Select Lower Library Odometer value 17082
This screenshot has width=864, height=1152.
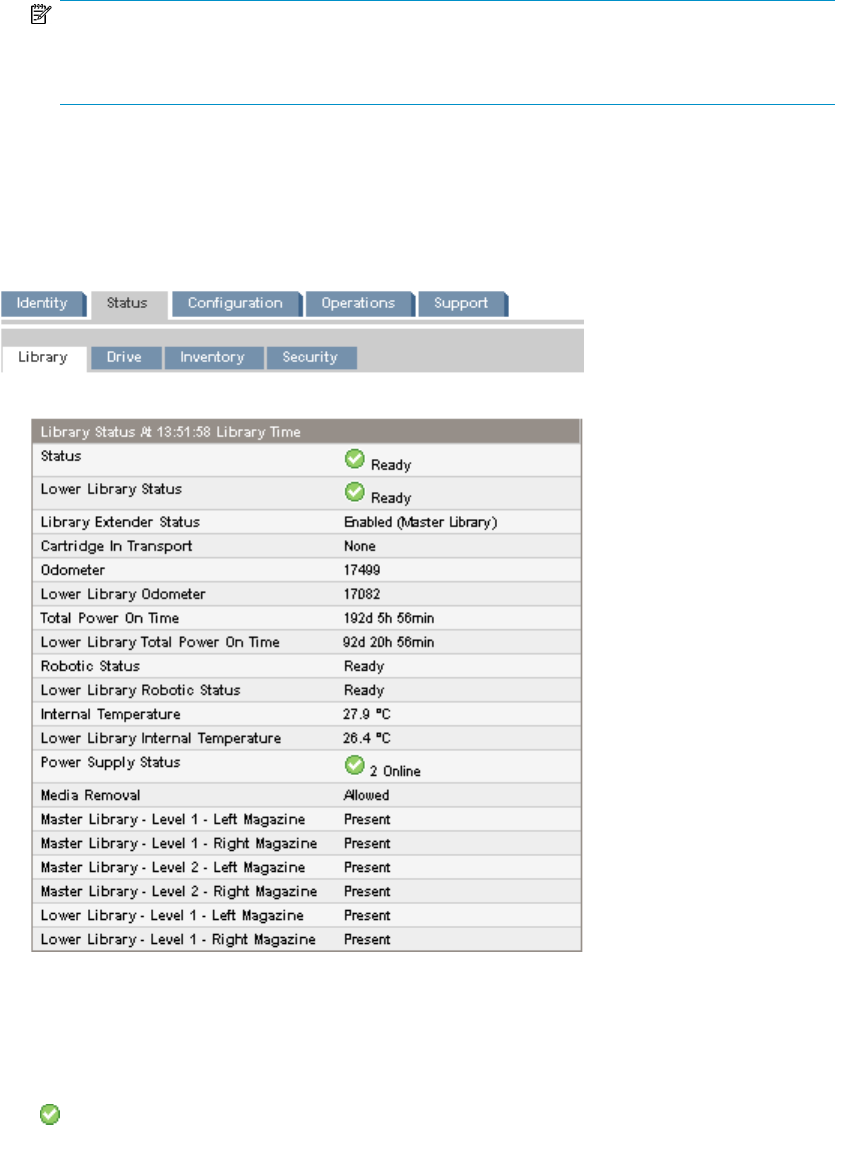[x=361, y=594]
